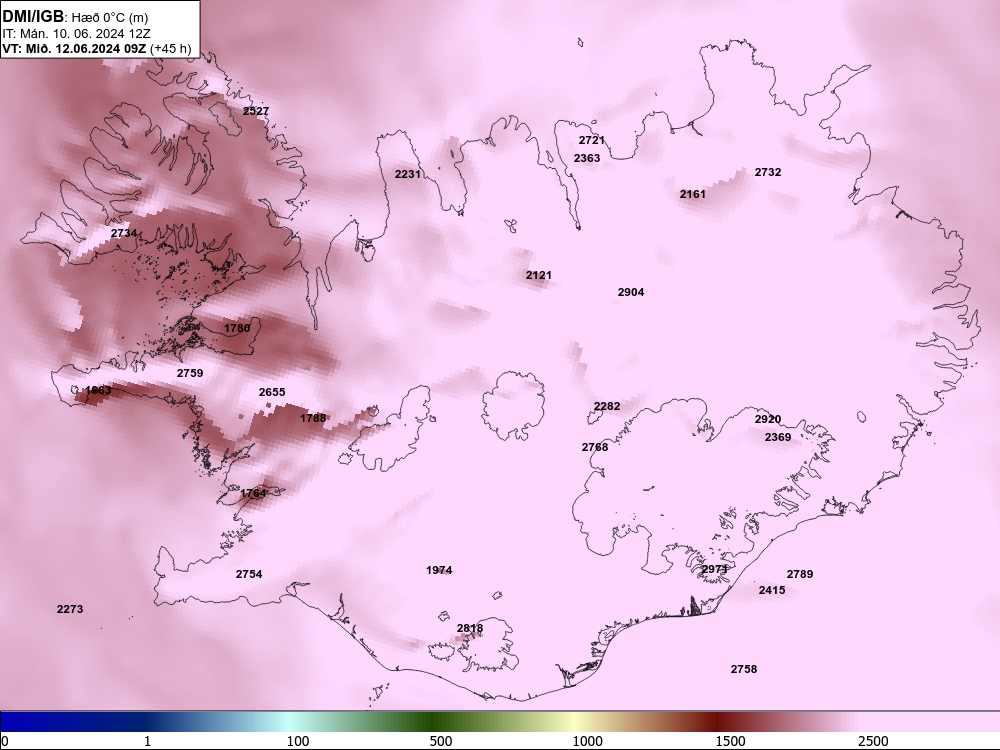The image size is (1000, 750).
Task: Click the 0 label on the color scale
Action: point(5,741)
